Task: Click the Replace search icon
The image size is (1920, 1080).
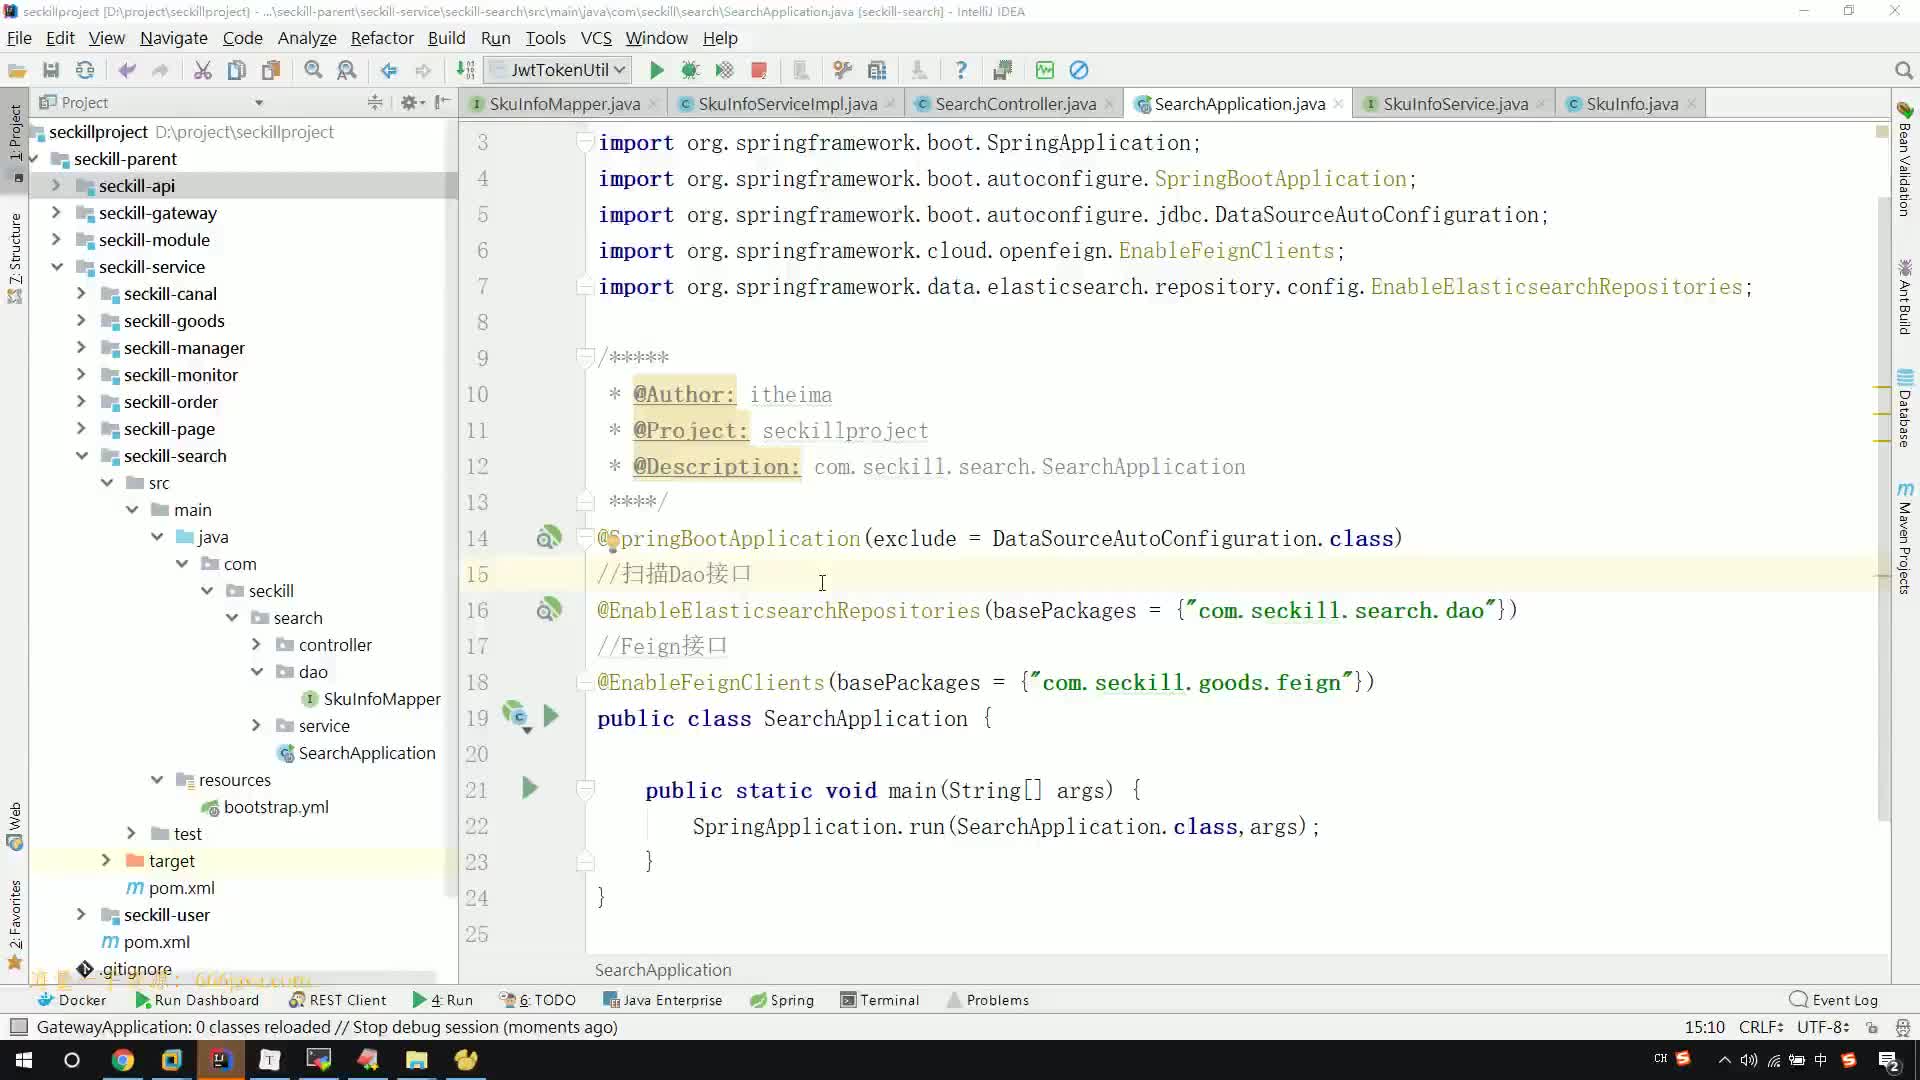Action: (x=347, y=70)
